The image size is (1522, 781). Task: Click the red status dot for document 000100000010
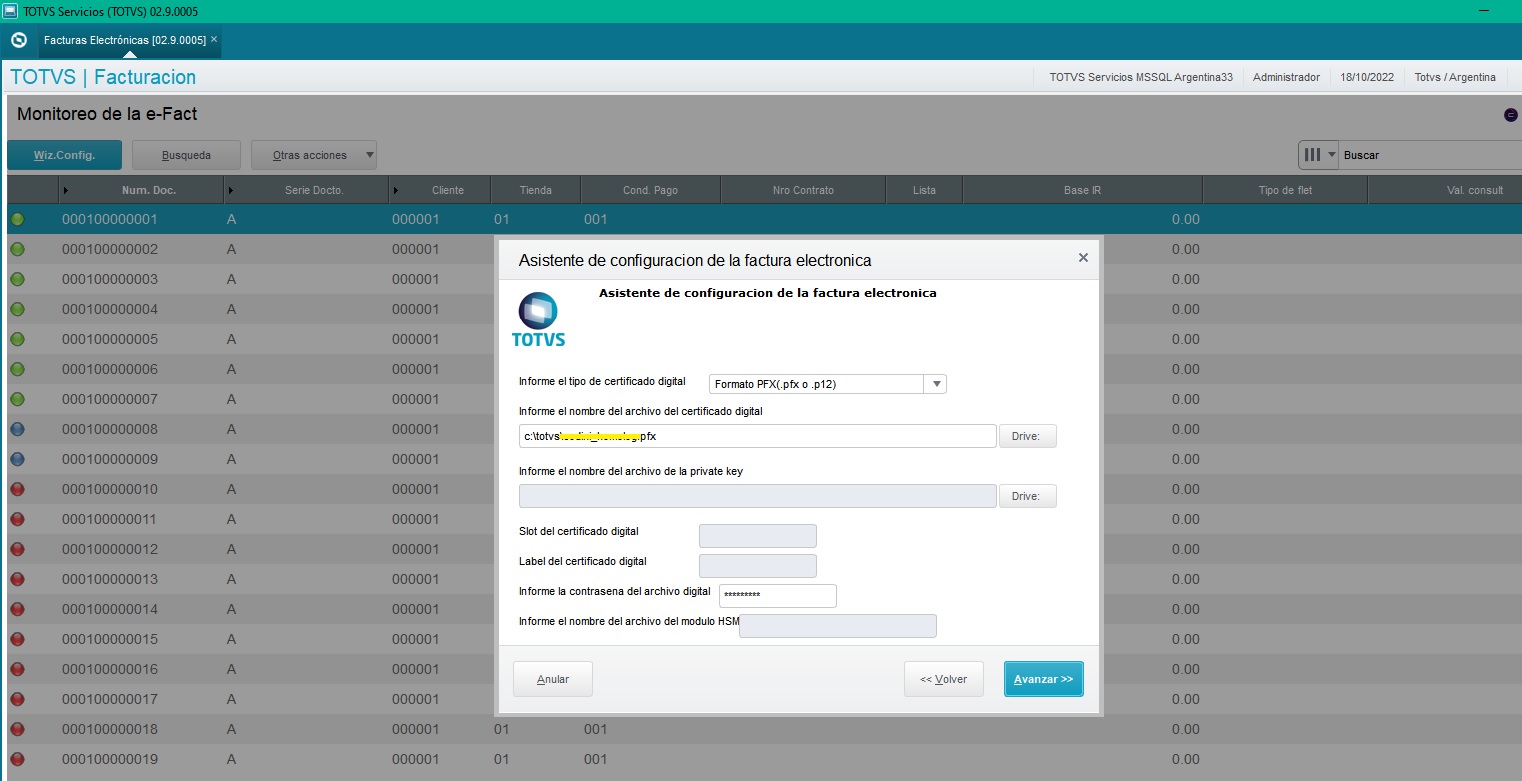[x=17, y=489]
